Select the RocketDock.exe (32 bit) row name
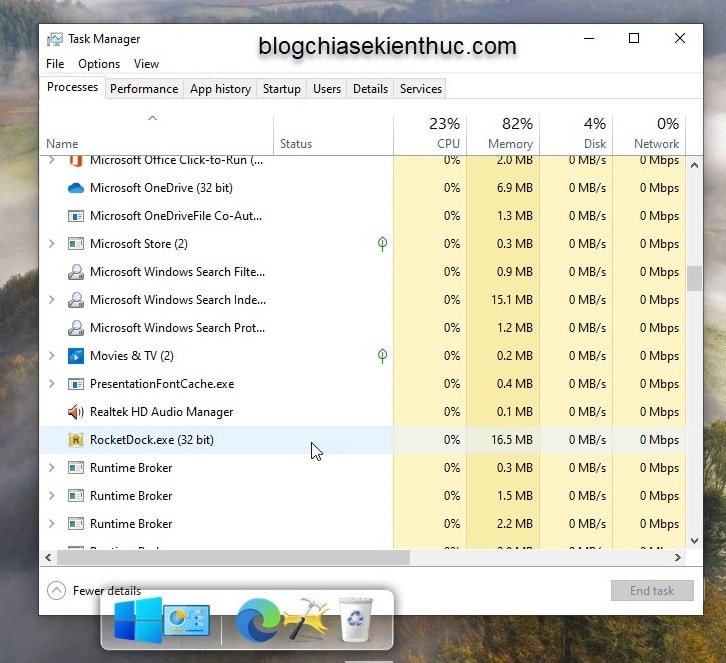Screen dimensions: 726x663 tap(152, 440)
